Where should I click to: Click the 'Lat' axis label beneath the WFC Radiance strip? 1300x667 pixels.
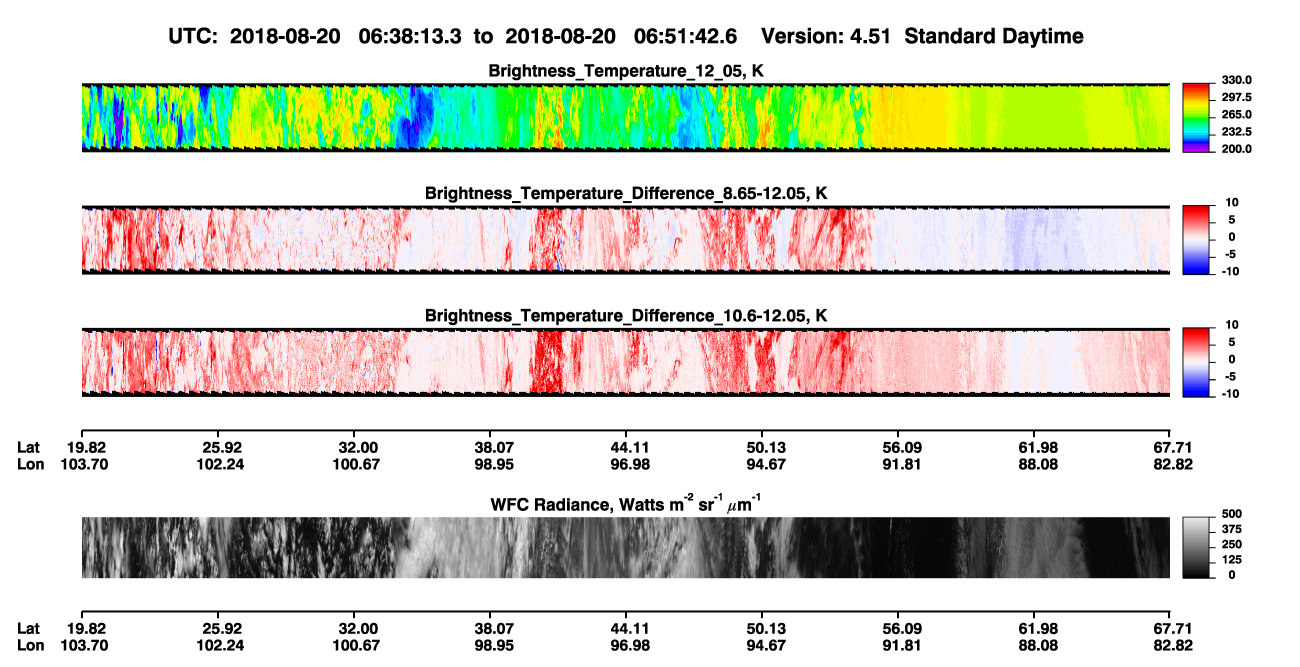point(28,628)
